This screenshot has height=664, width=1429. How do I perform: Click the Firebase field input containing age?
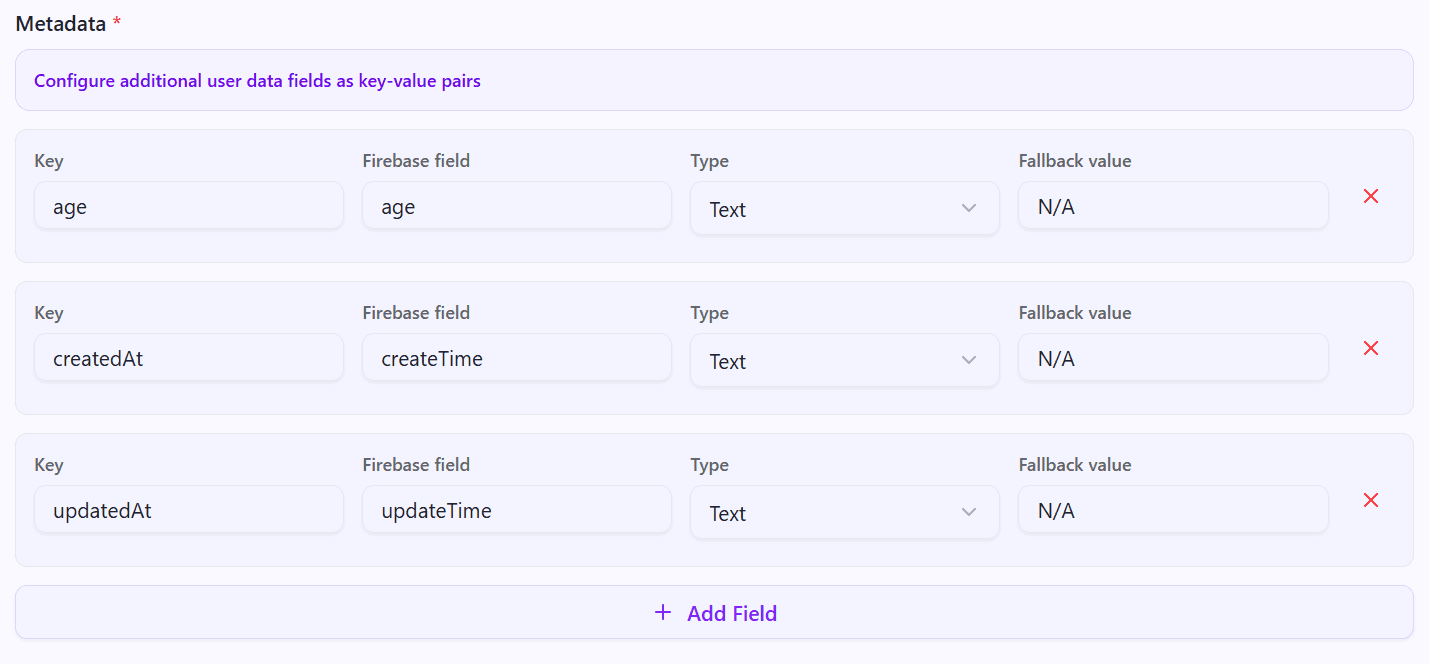click(x=516, y=207)
